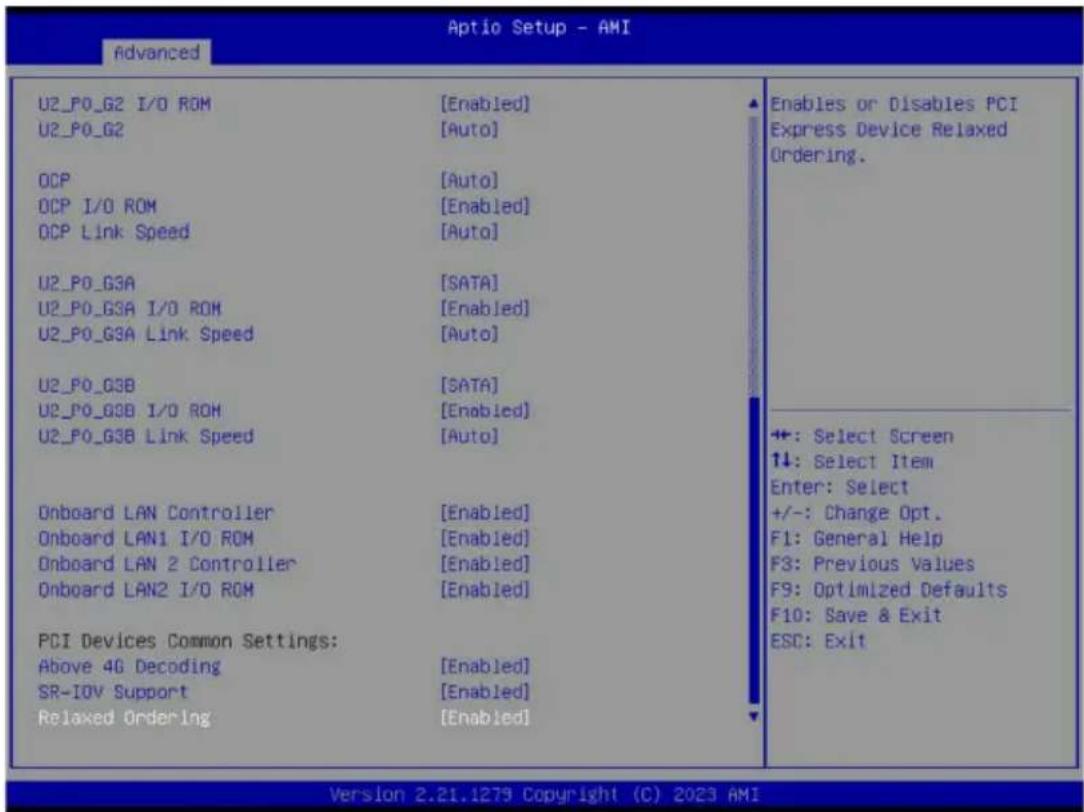Select U2_P0_G3A Link Speed setting

[x=146, y=334]
